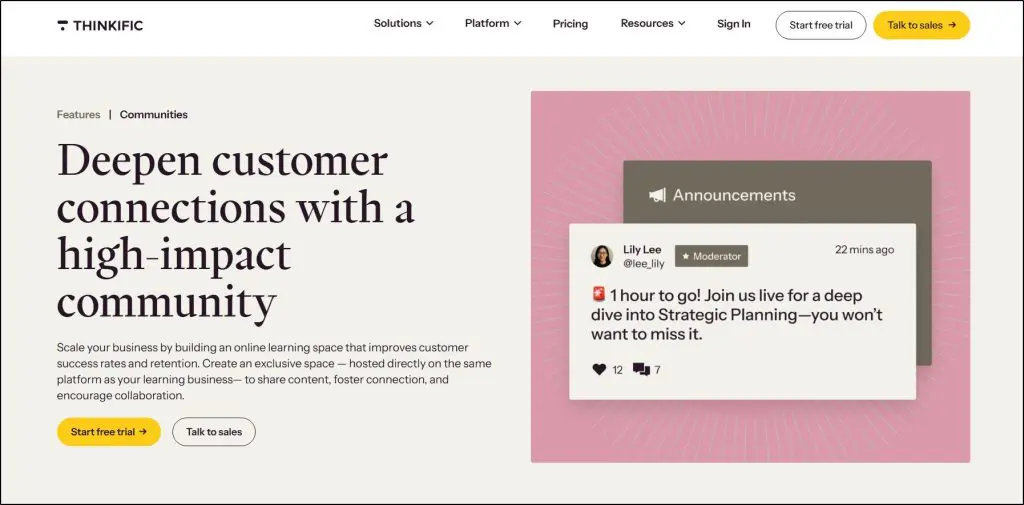This screenshot has height=505, width=1024.
Task: Click the megaphone Announcements icon
Action: click(657, 196)
